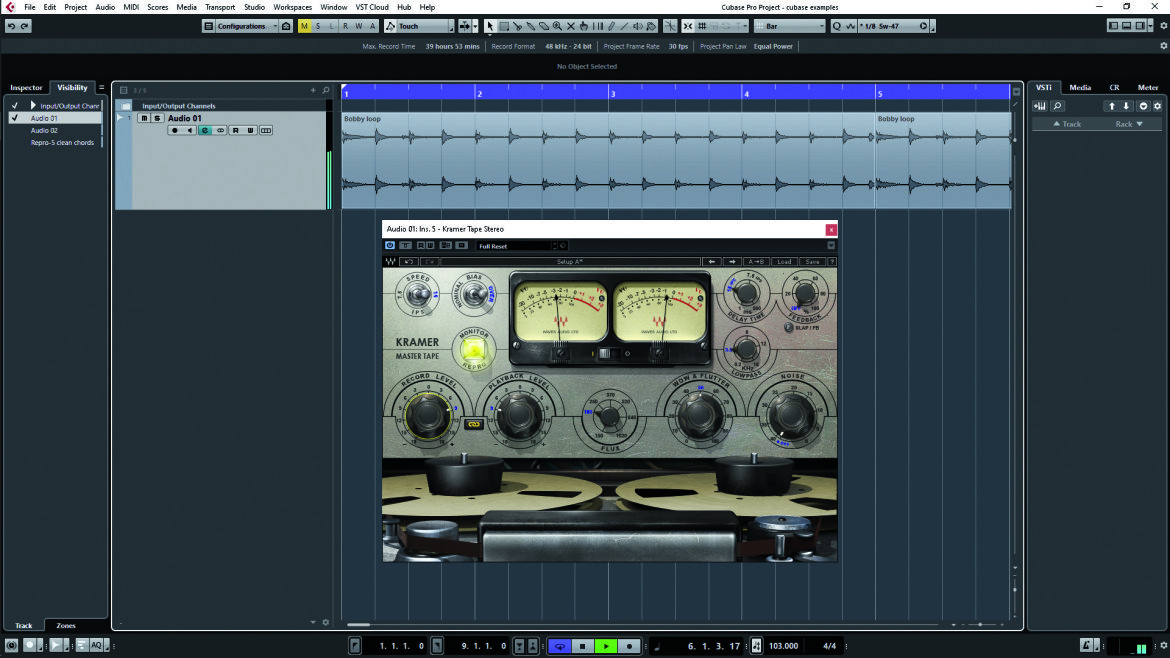This screenshot has width=1170, height=658.
Task: Flip the Speed IPS toggle switch
Action: coord(417,295)
